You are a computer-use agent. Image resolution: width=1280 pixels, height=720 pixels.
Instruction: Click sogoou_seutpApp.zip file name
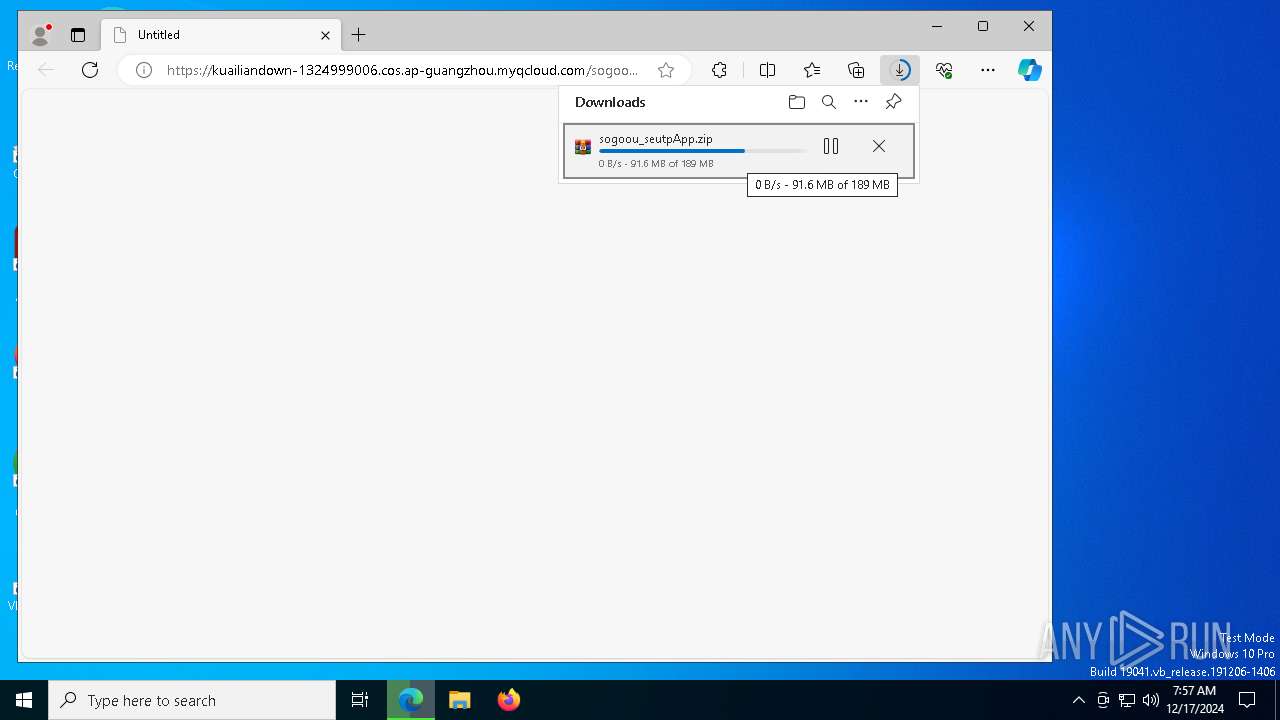[656, 139]
